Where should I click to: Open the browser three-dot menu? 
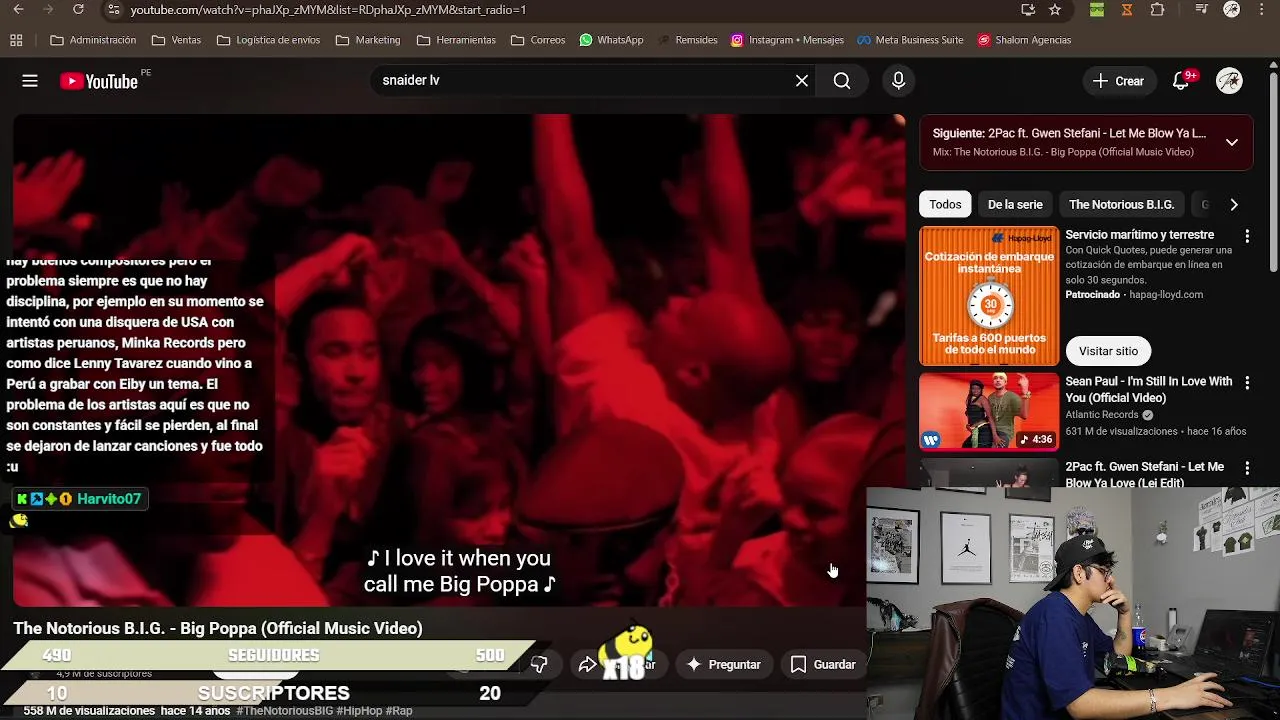pos(1262,10)
